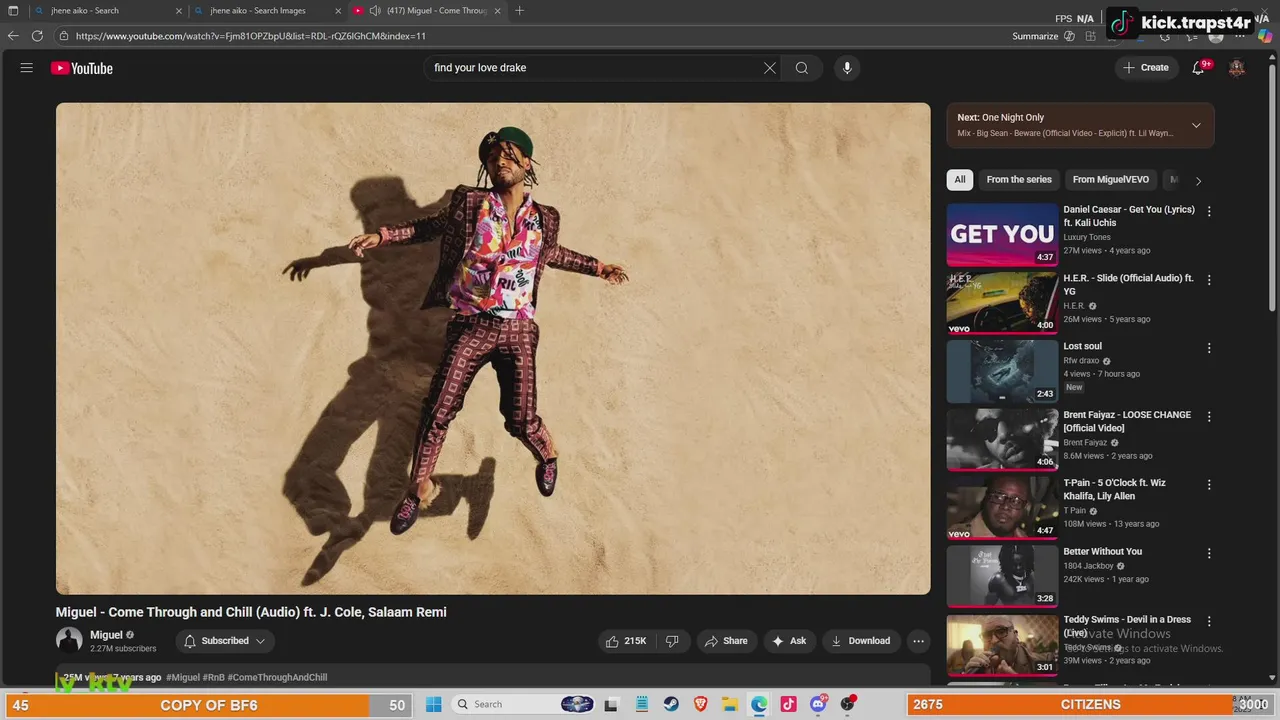1280x720 pixels.
Task: Open more actions ellipsis under video
Action: (918, 641)
